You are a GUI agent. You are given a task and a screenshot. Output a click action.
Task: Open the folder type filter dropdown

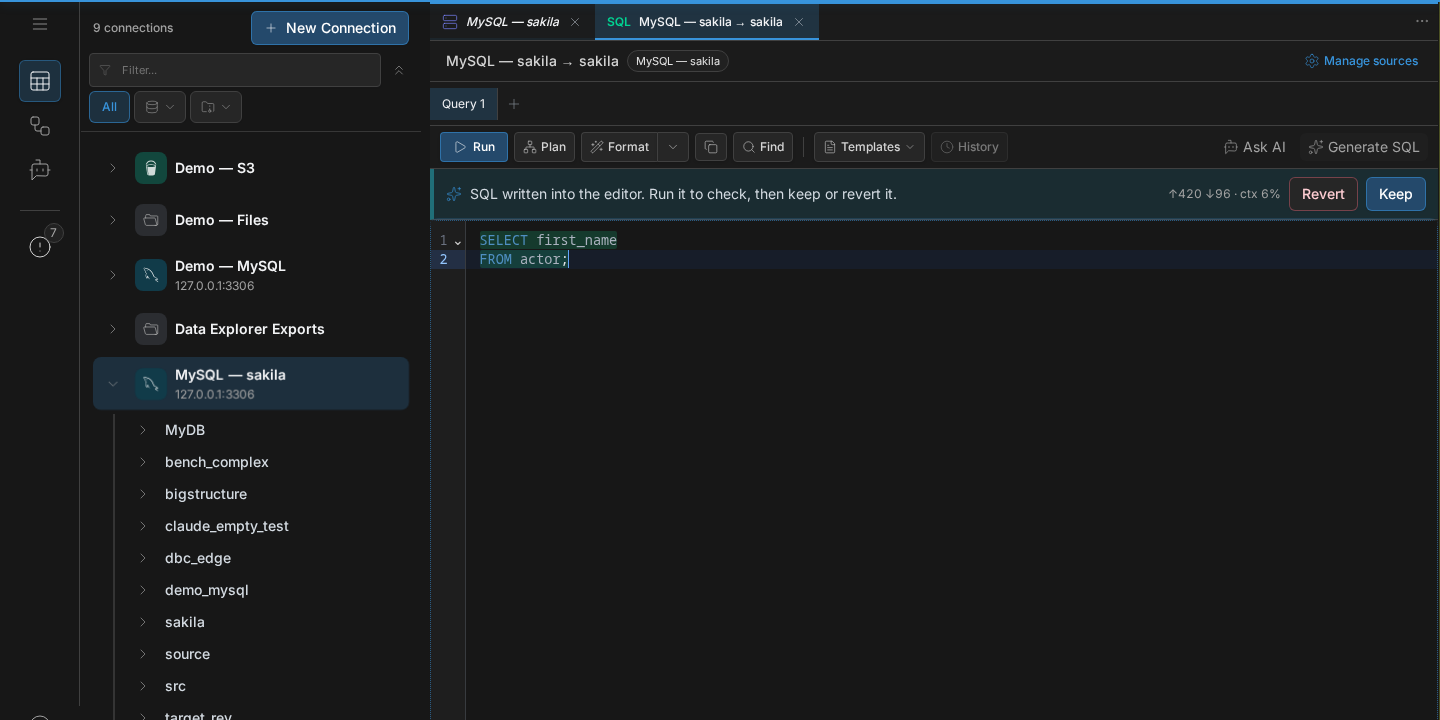coord(216,107)
